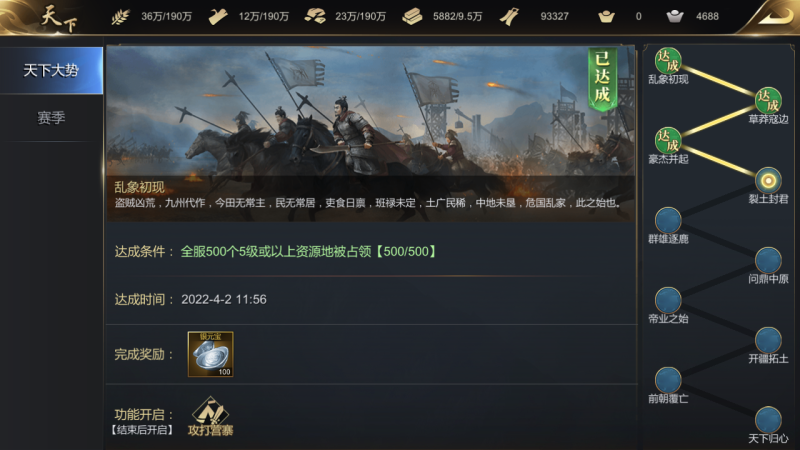Select the iron ingot resource icon
This screenshot has height=450, width=800.
tap(412, 16)
